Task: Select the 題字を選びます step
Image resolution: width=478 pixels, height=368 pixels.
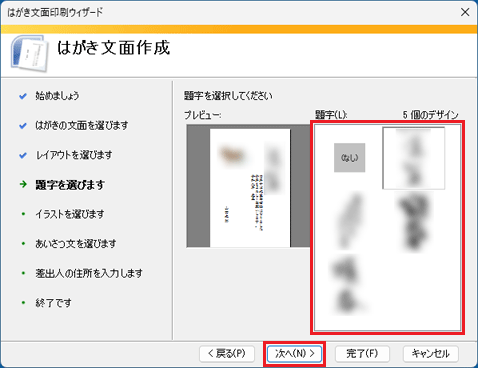Action: [x=70, y=185]
